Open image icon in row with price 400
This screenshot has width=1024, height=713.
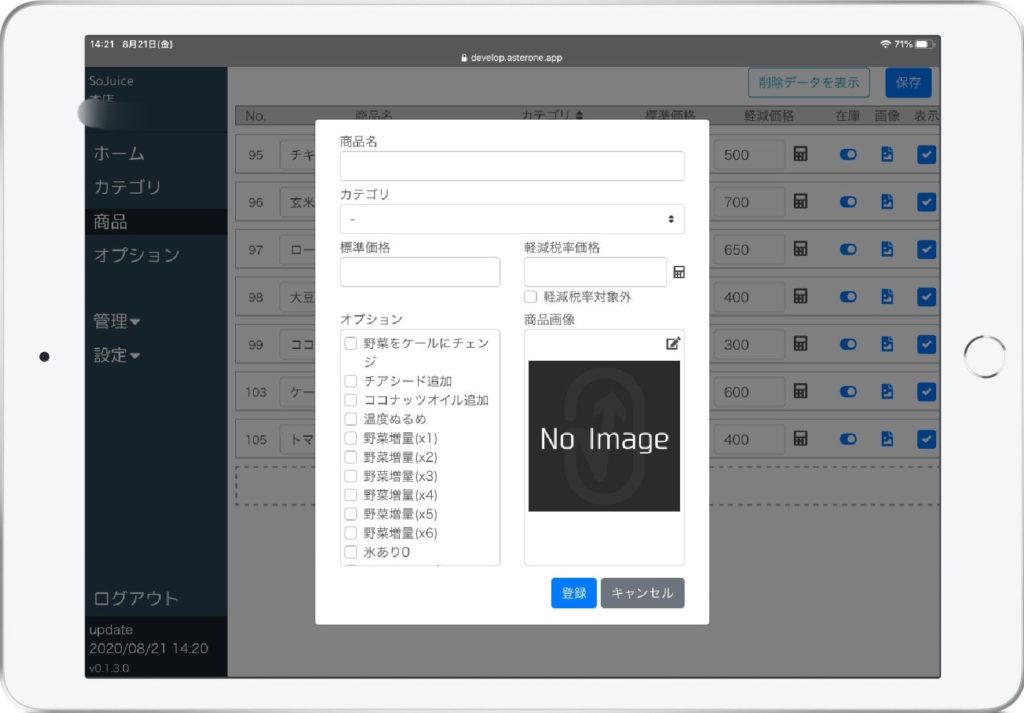pyautogui.click(x=886, y=297)
